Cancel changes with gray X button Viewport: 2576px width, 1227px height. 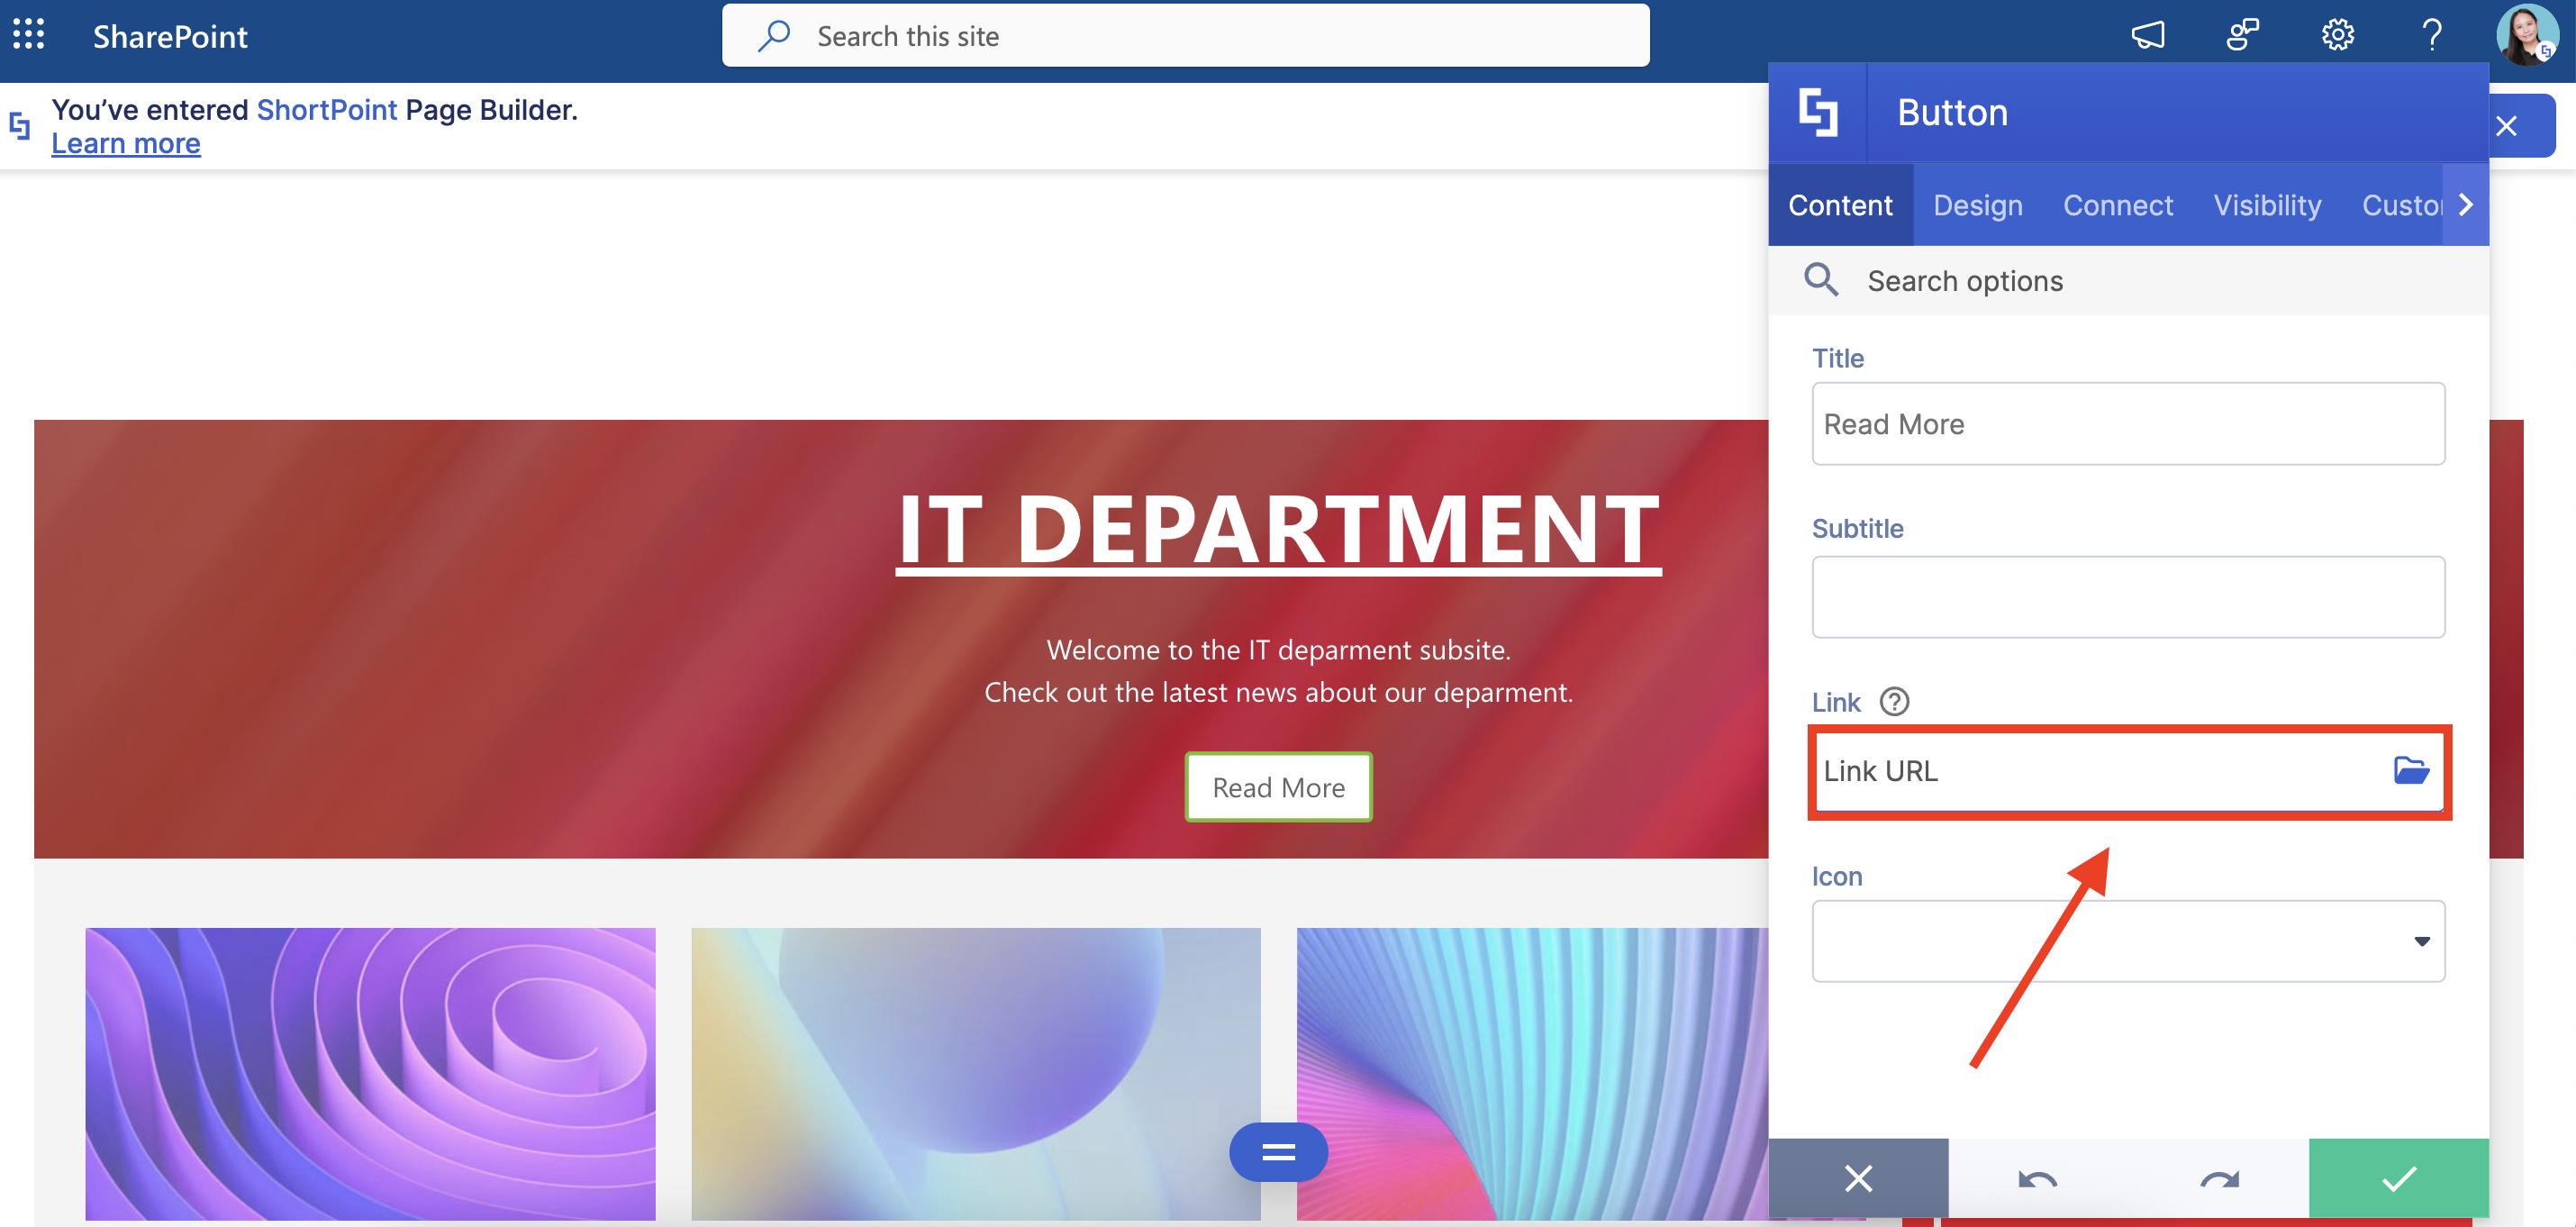point(1858,1179)
